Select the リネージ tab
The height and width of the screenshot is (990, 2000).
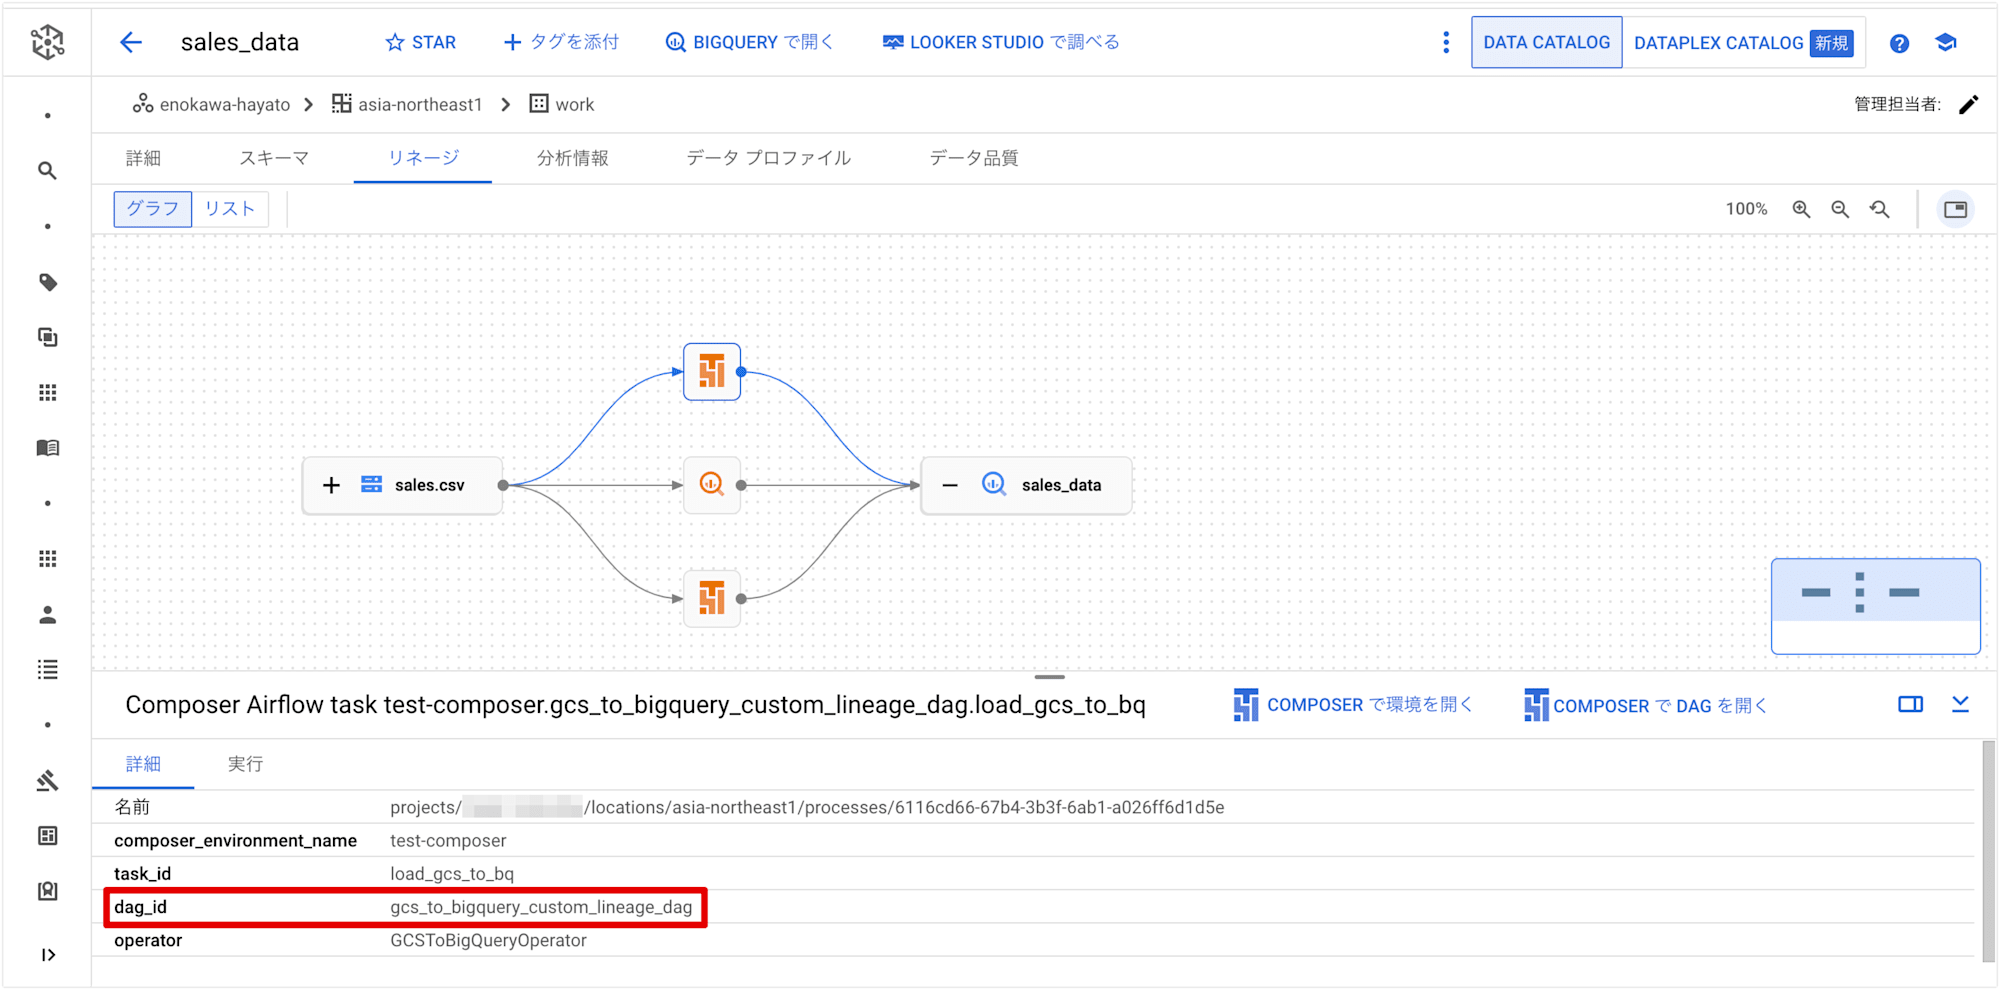(x=423, y=158)
